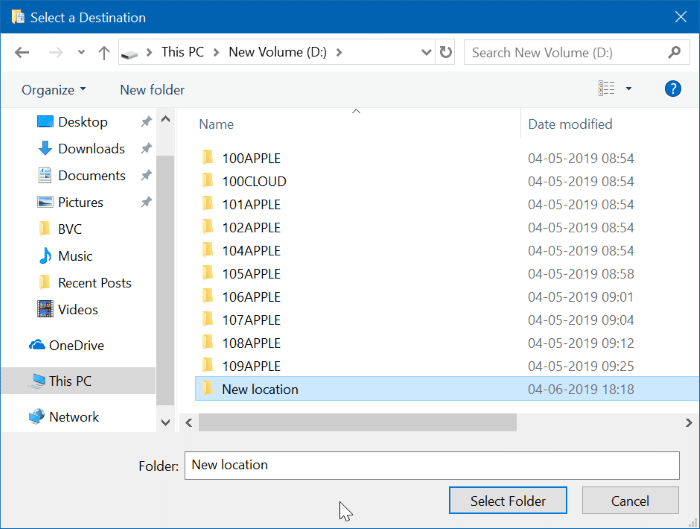Sort by the Name column header
The image size is (700, 529).
[x=217, y=125]
